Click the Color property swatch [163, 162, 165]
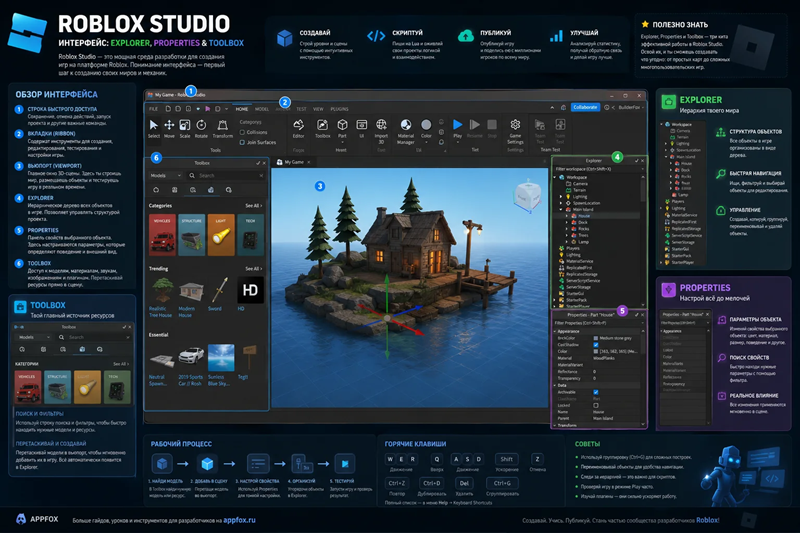The image size is (800, 533). point(596,351)
